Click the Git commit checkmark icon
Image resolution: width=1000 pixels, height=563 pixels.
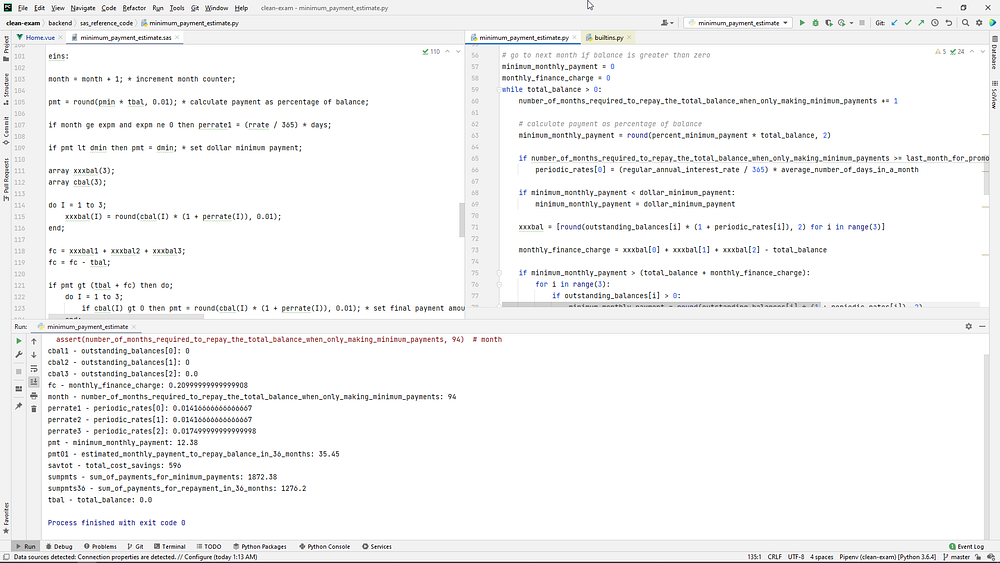pyautogui.click(x=908, y=22)
